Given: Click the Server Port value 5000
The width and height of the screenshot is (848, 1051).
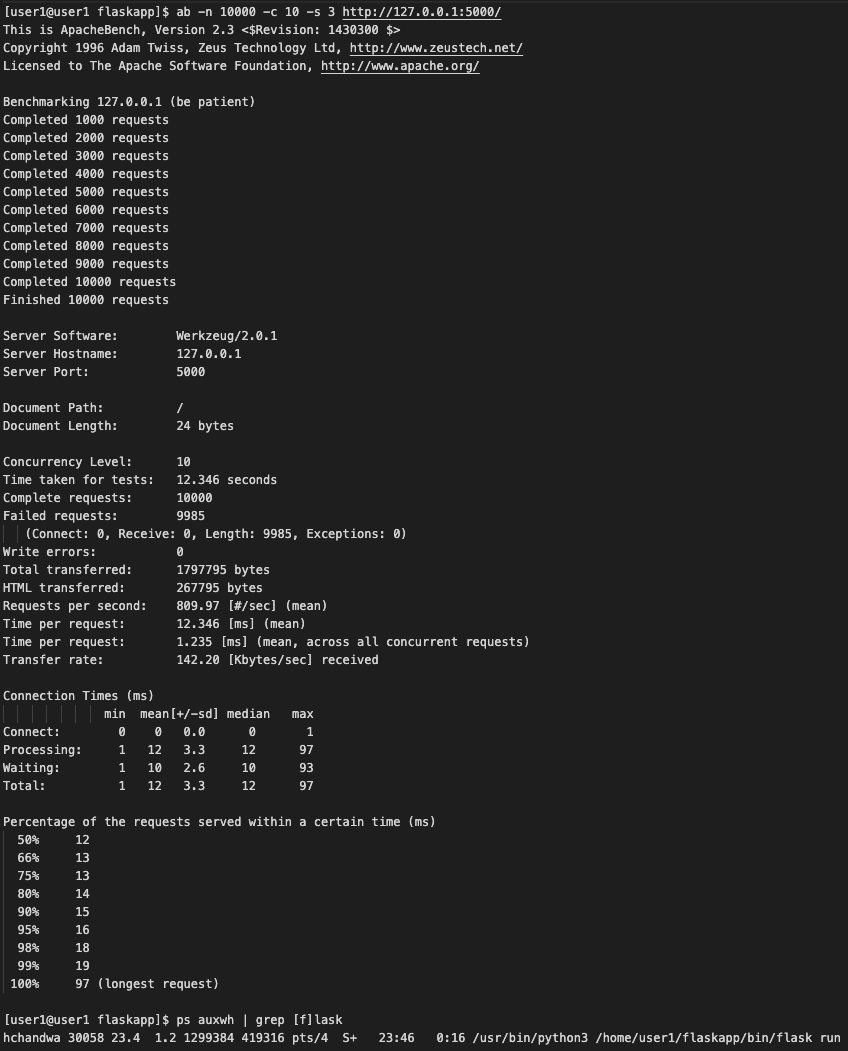Looking at the screenshot, I should [190, 372].
